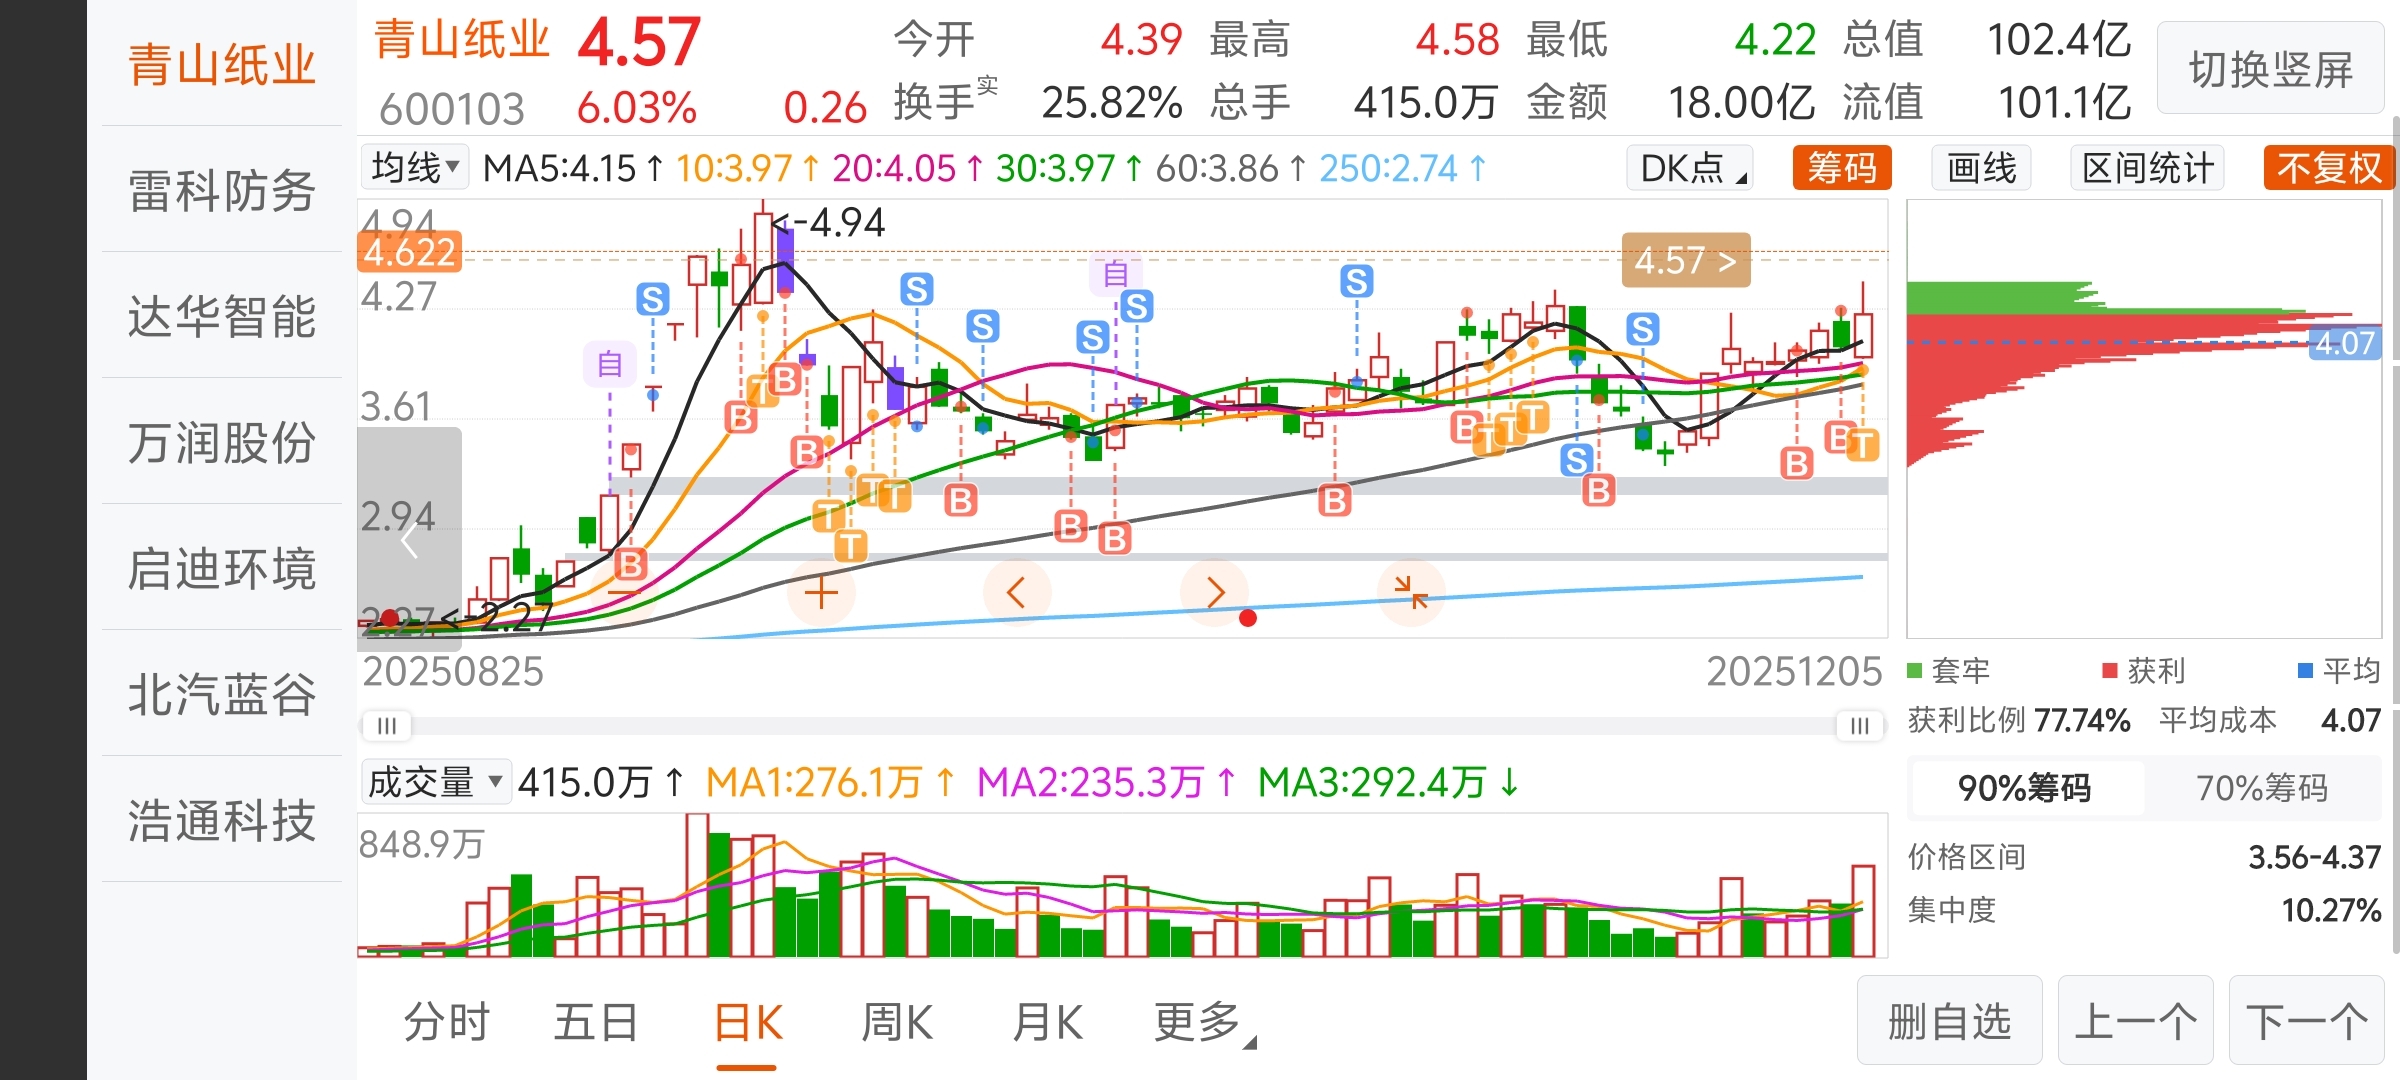Toggle the 筹码 chip distribution button
Screen dimensions: 2400x1080
pyautogui.click(x=1841, y=168)
